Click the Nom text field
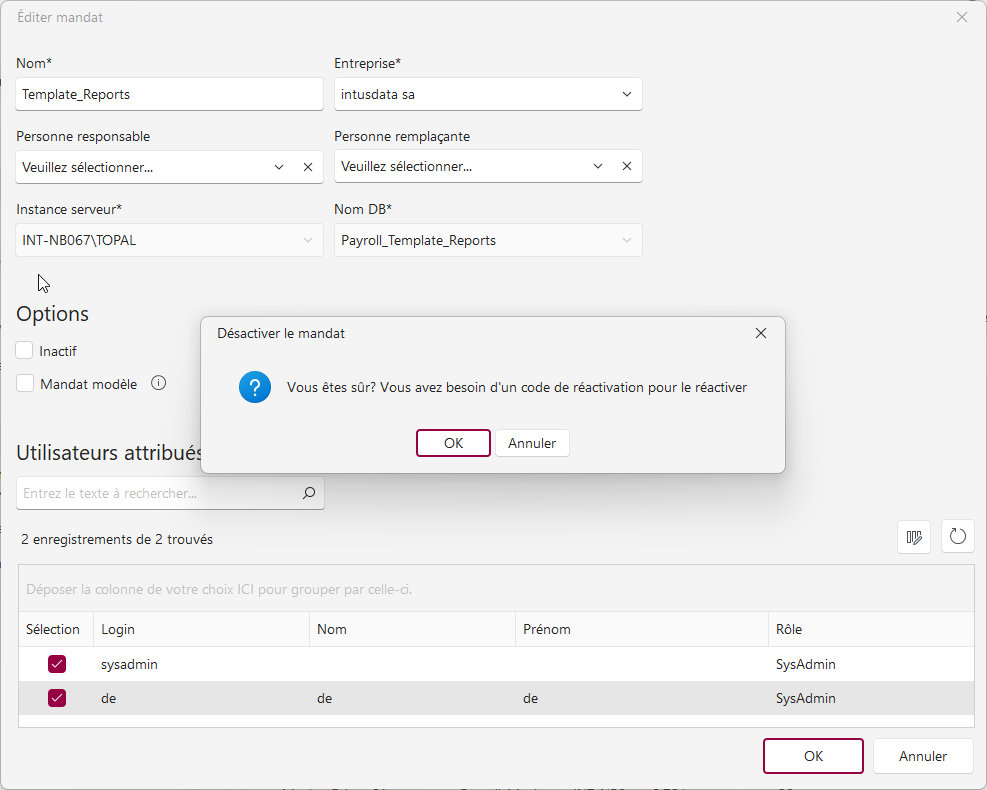987x790 pixels. 169,95
